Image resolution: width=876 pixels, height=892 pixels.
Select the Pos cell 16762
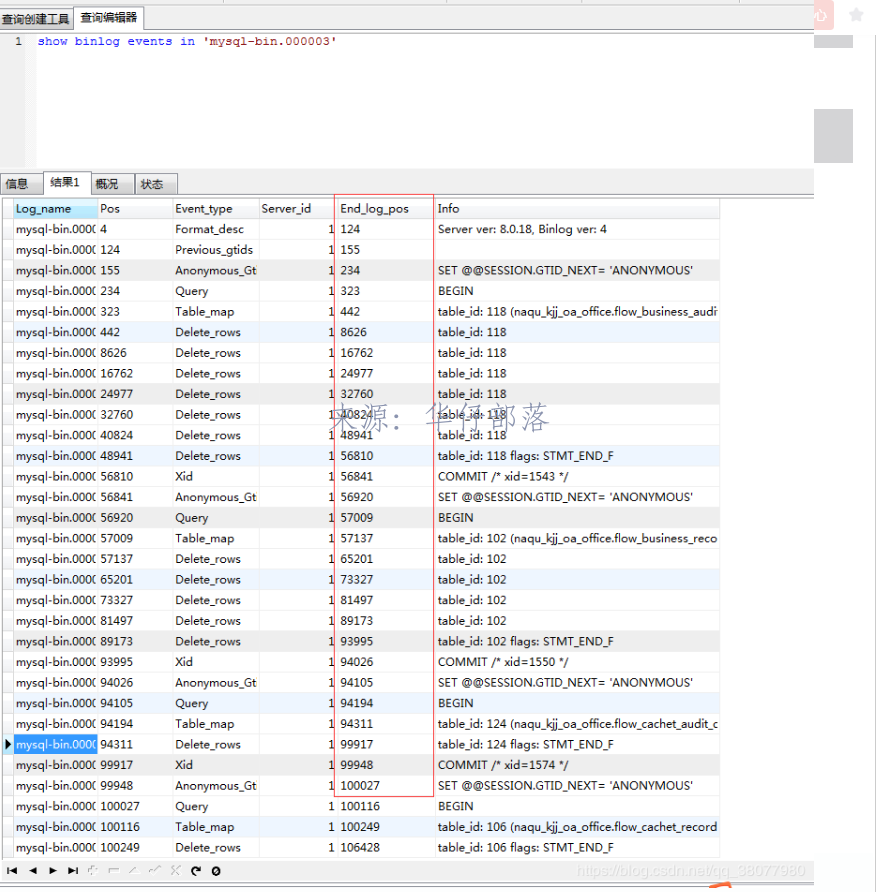tap(135, 373)
